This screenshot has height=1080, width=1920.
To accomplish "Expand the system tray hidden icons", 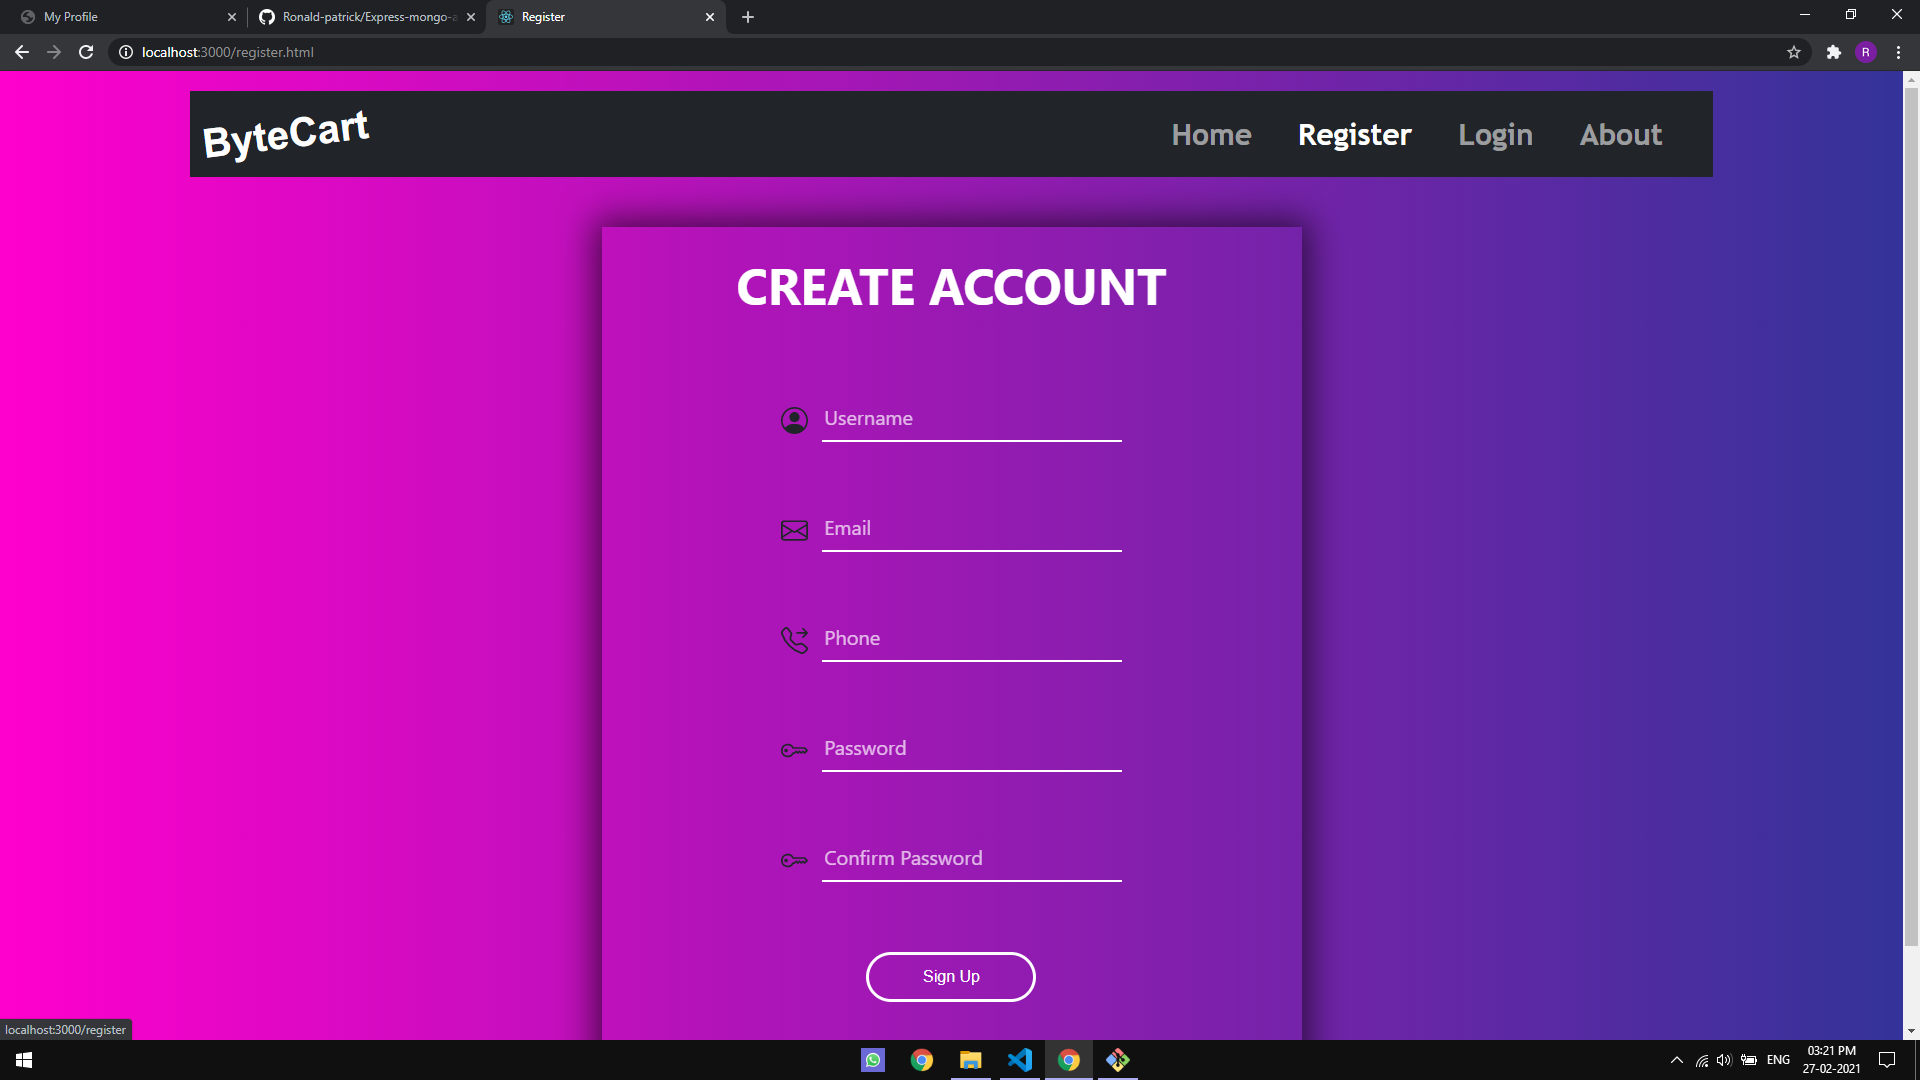I will [x=1676, y=1060].
